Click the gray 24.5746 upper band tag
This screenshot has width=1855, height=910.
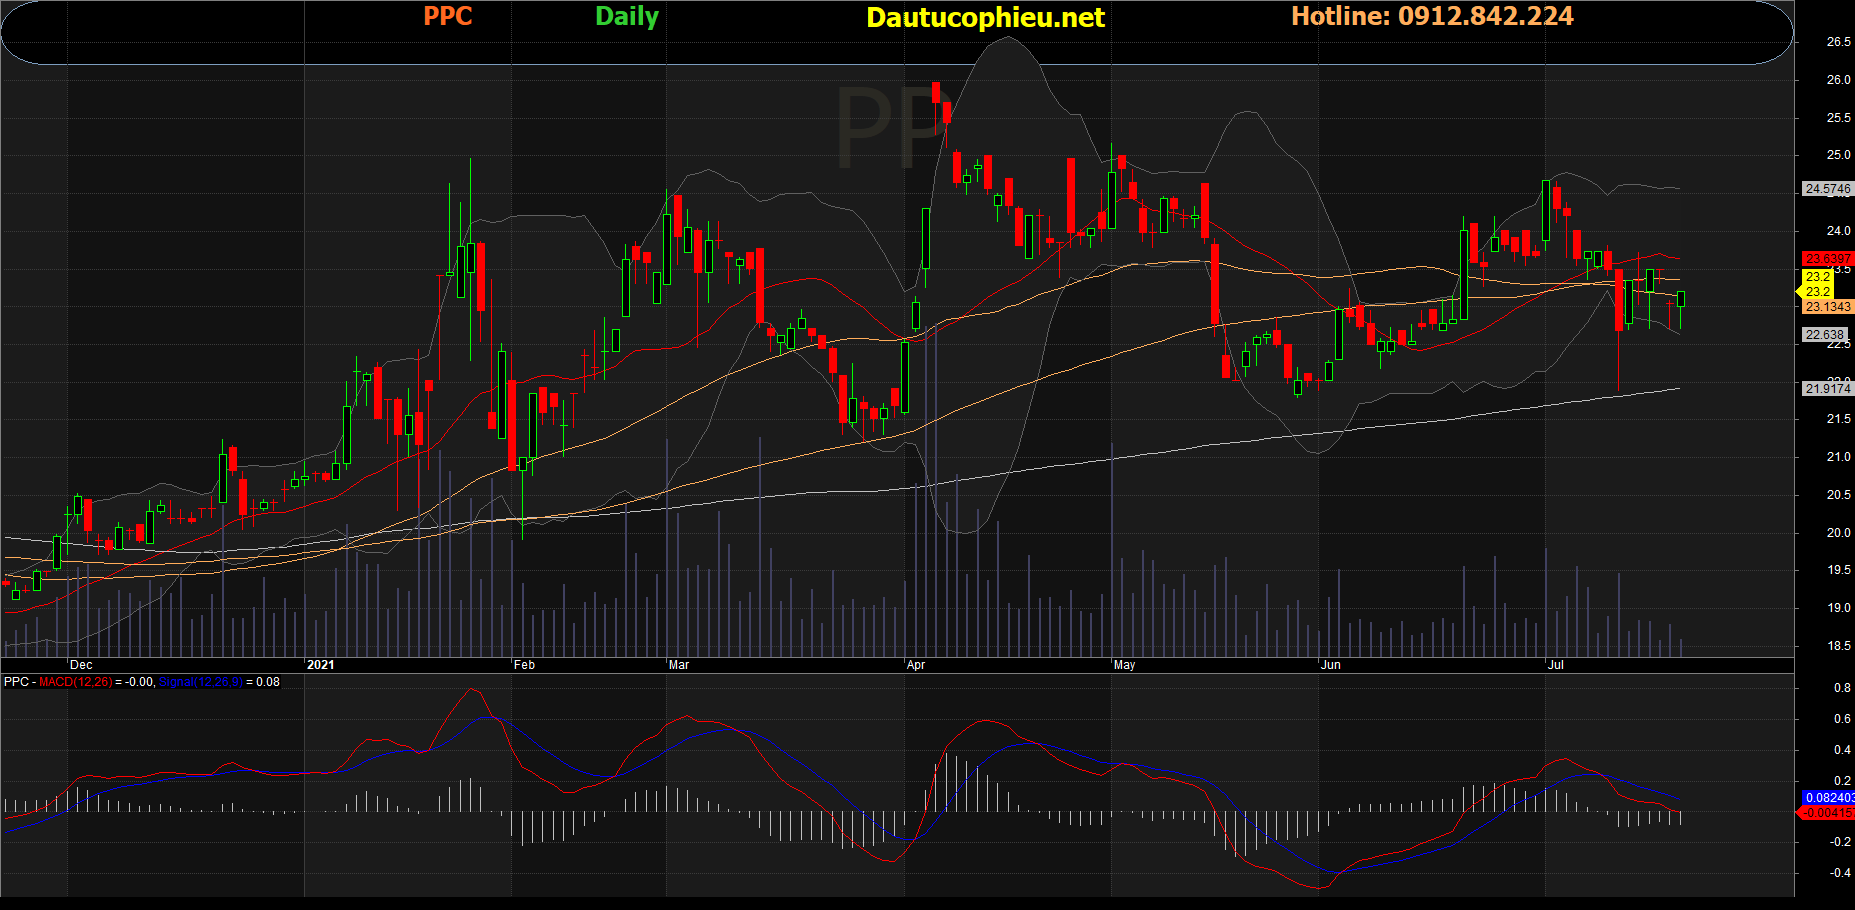(1827, 189)
